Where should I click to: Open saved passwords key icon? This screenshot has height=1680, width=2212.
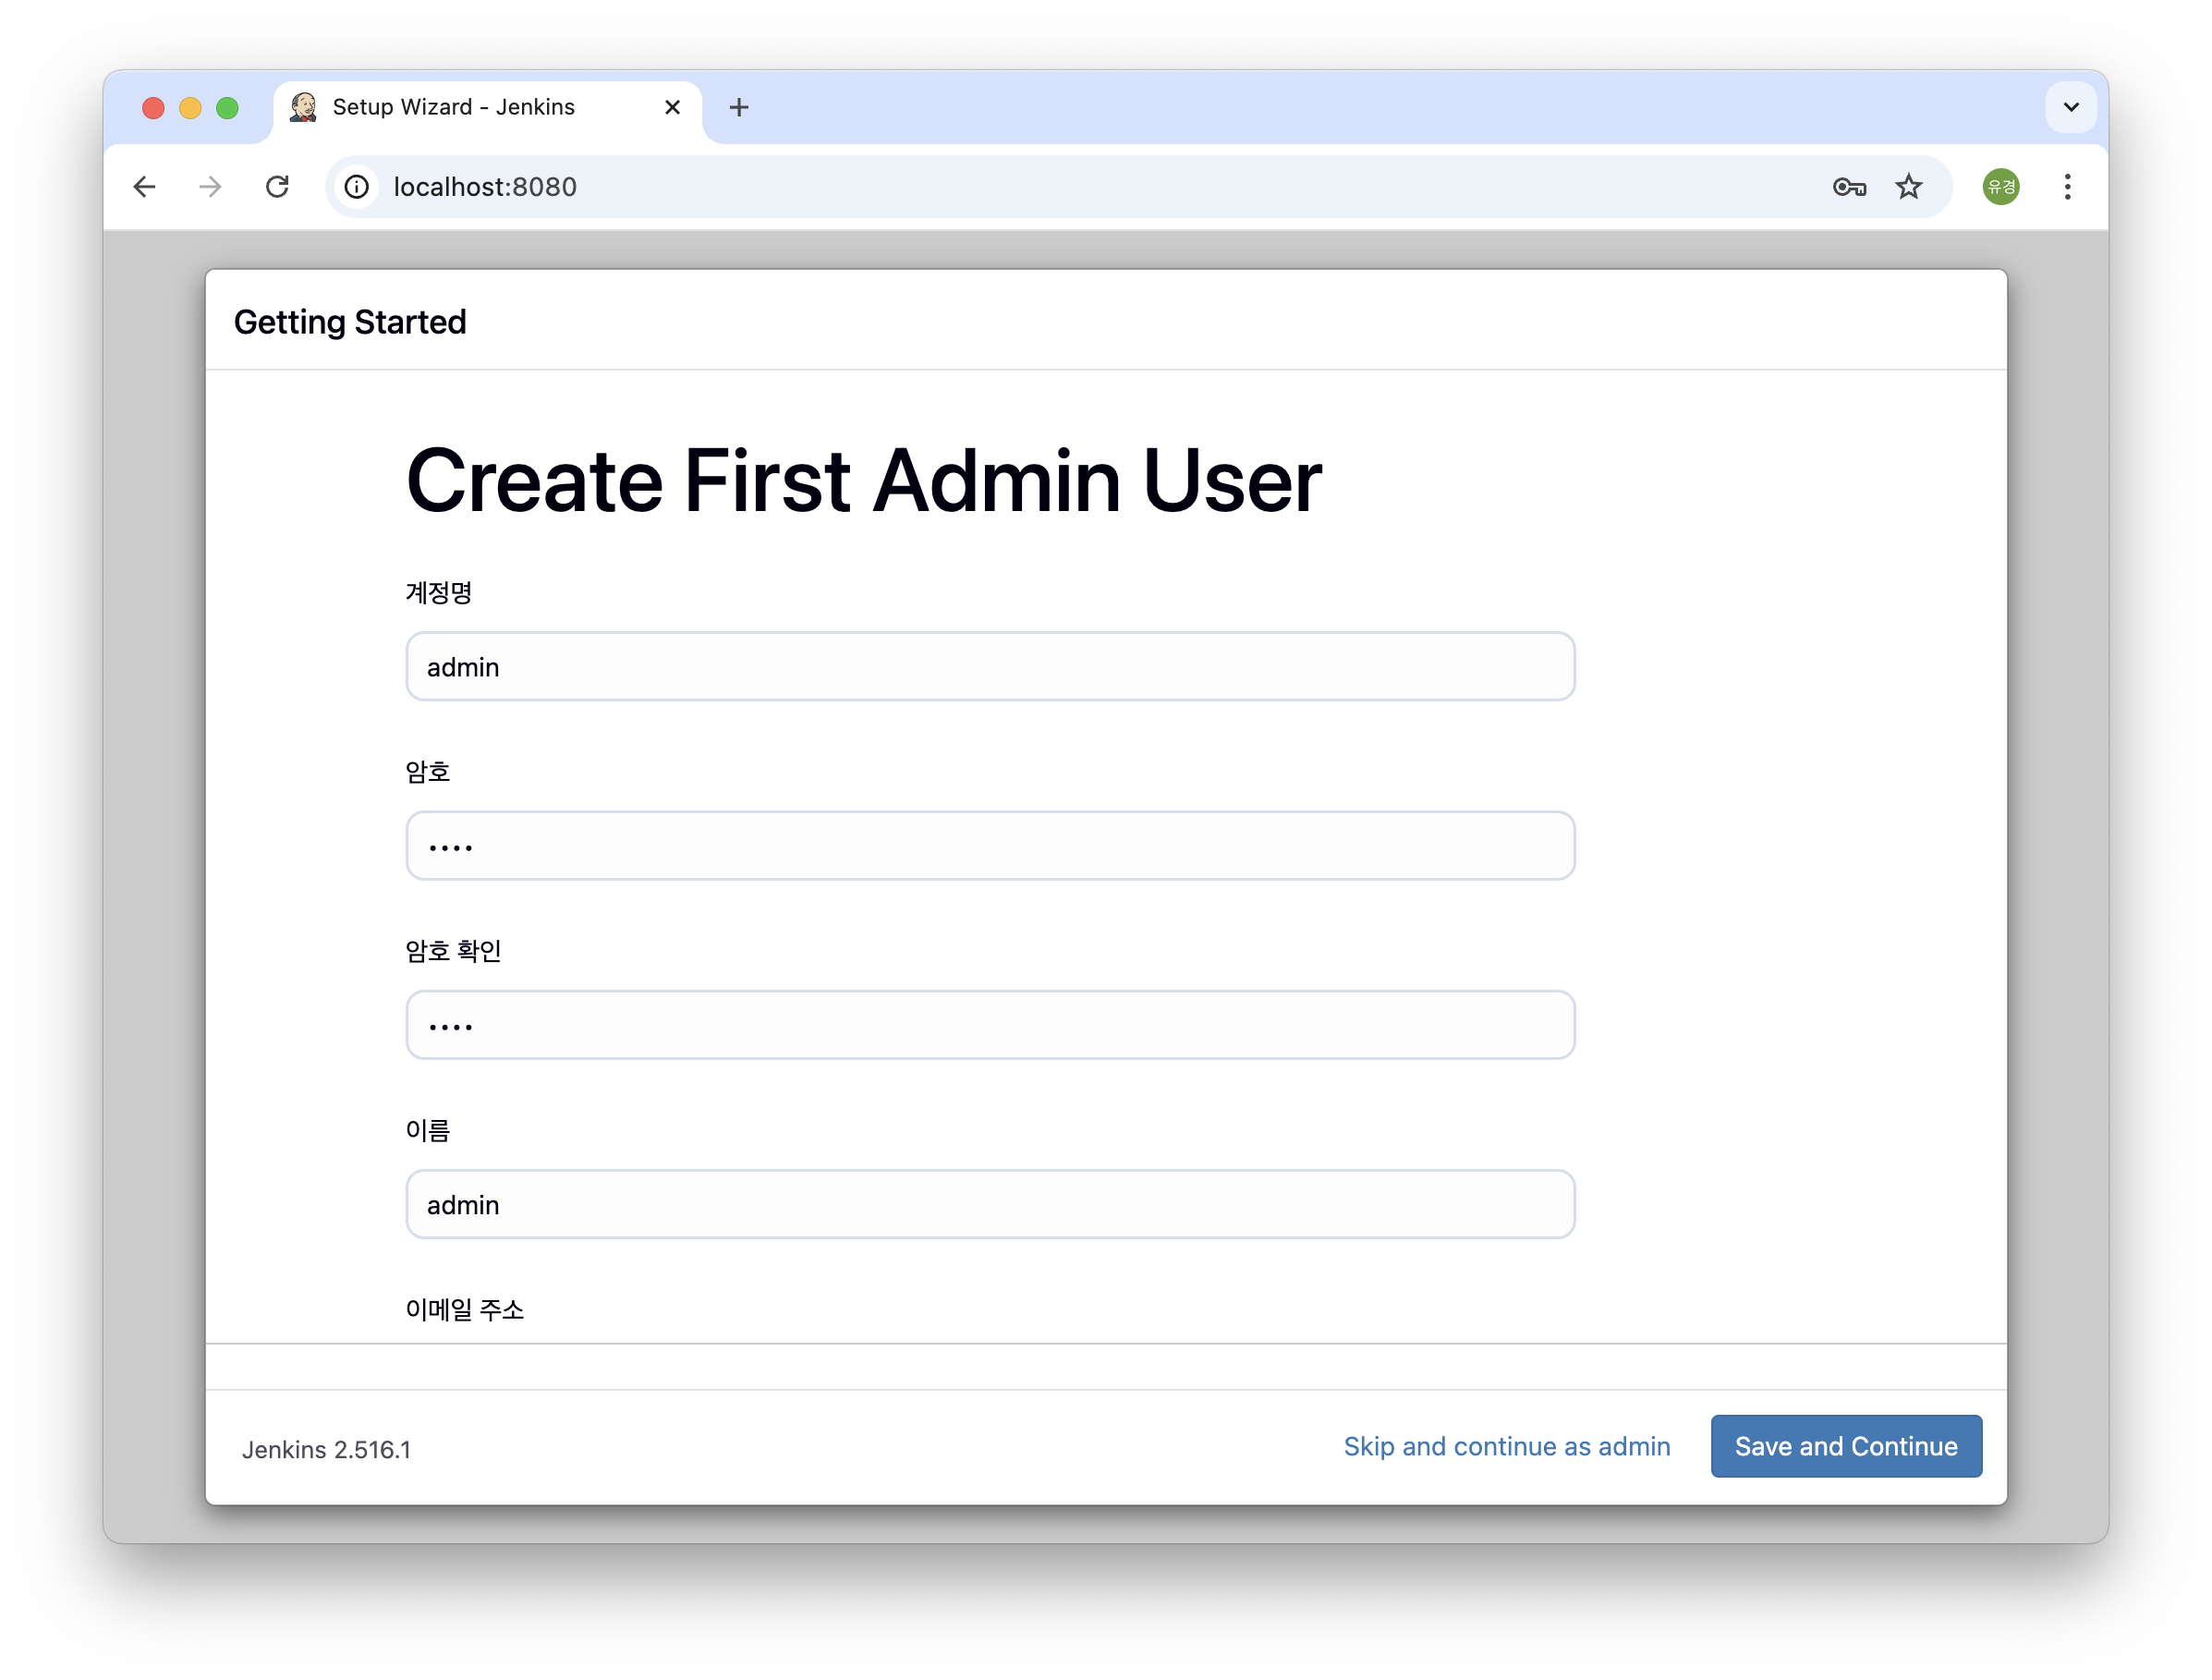1849,187
